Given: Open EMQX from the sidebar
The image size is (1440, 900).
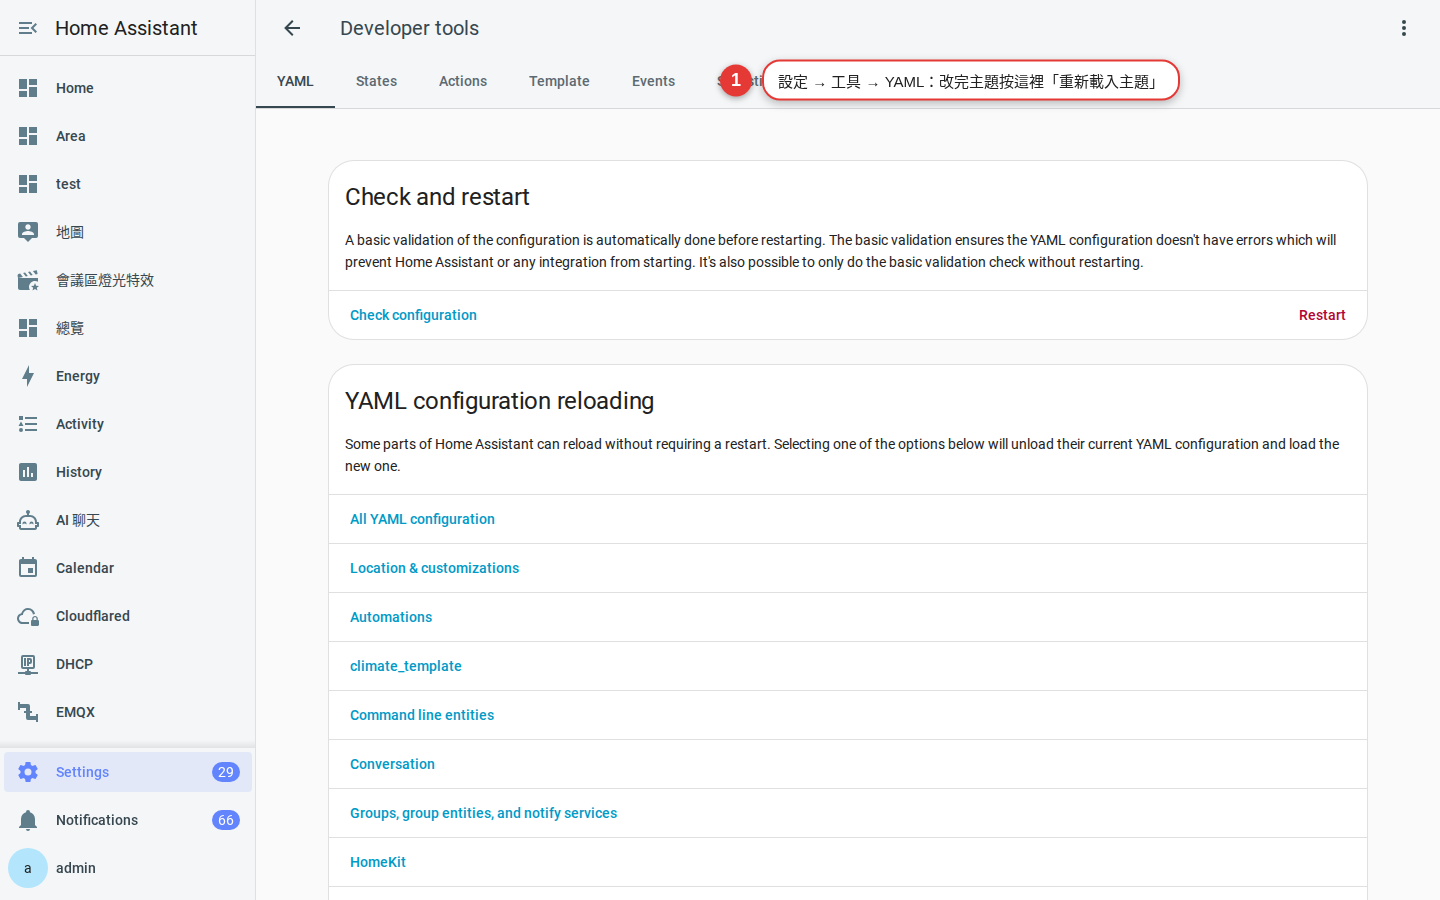Looking at the screenshot, I should point(128,712).
